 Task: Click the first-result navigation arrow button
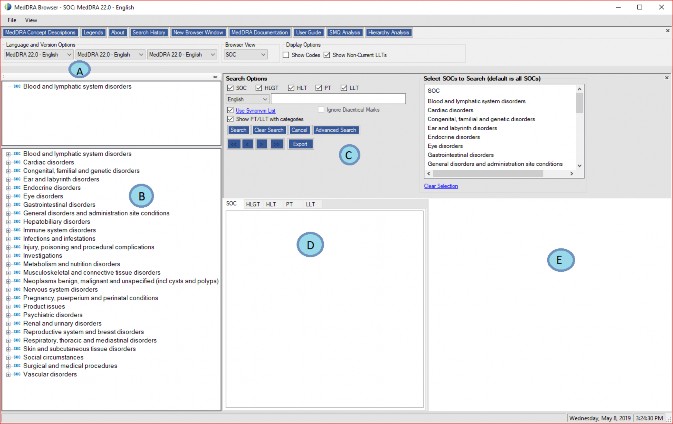click(x=235, y=144)
